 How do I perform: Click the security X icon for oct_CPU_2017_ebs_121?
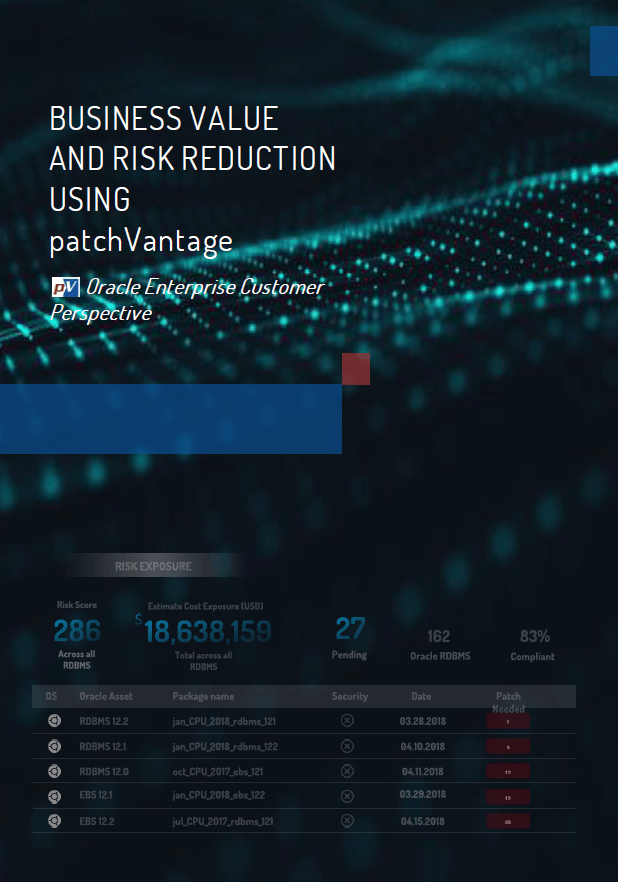[x=348, y=771]
